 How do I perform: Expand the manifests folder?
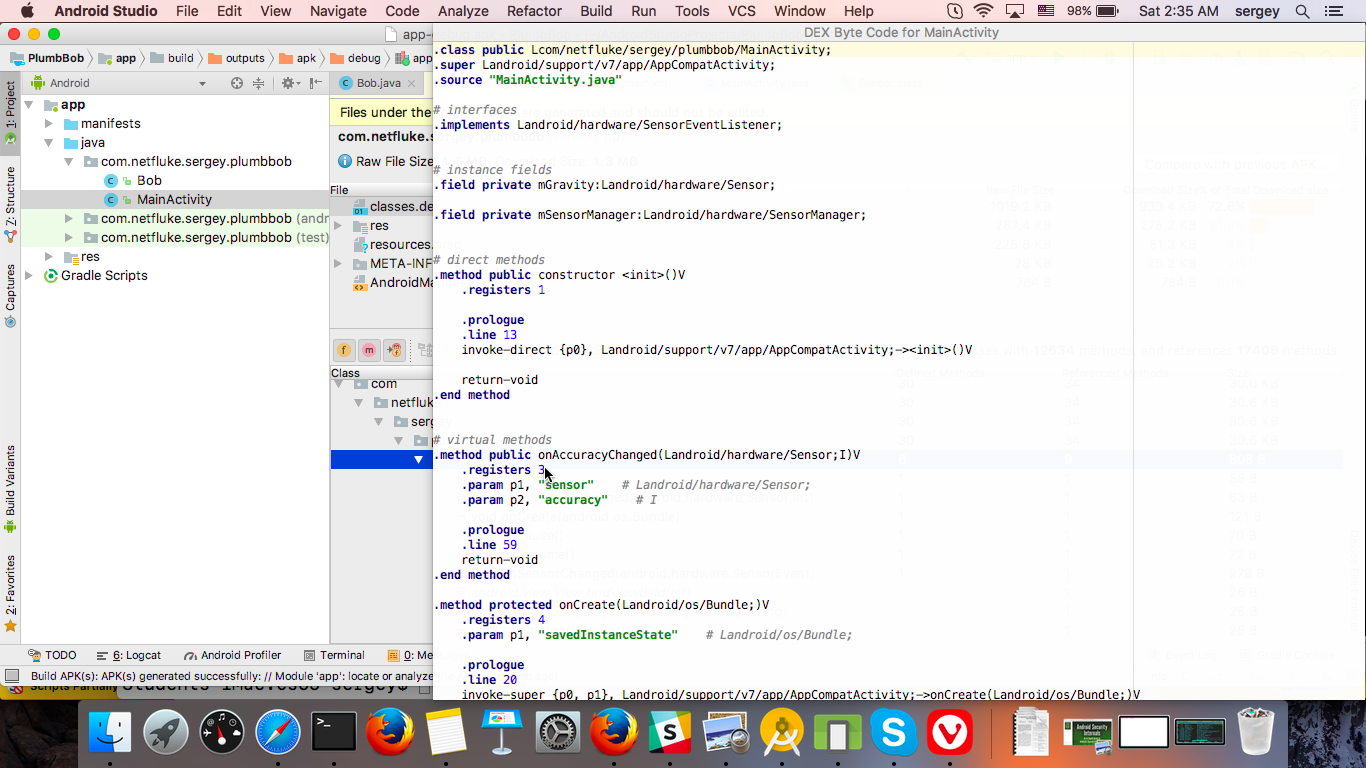(x=49, y=124)
